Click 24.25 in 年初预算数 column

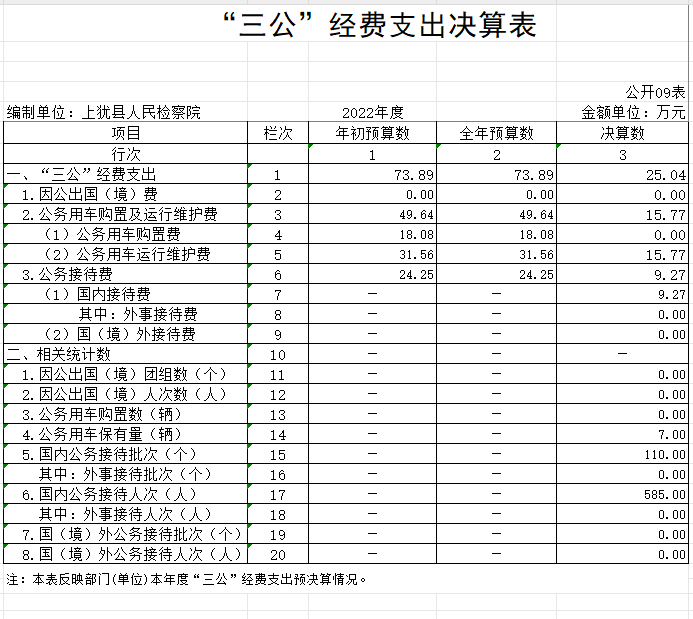click(x=416, y=275)
